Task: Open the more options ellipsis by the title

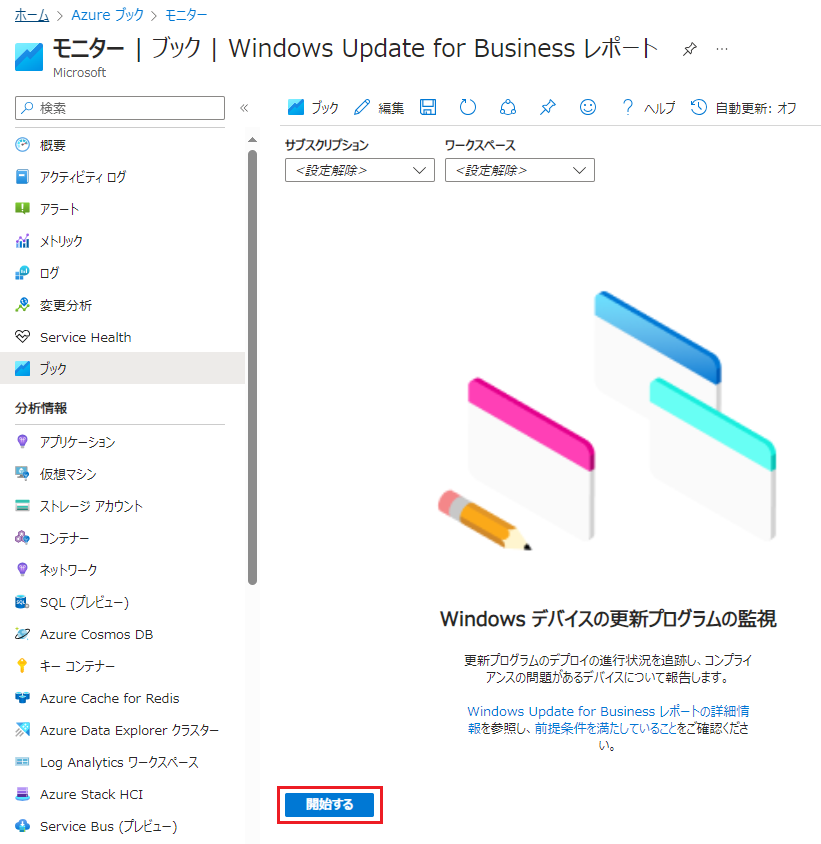Action: (x=722, y=50)
